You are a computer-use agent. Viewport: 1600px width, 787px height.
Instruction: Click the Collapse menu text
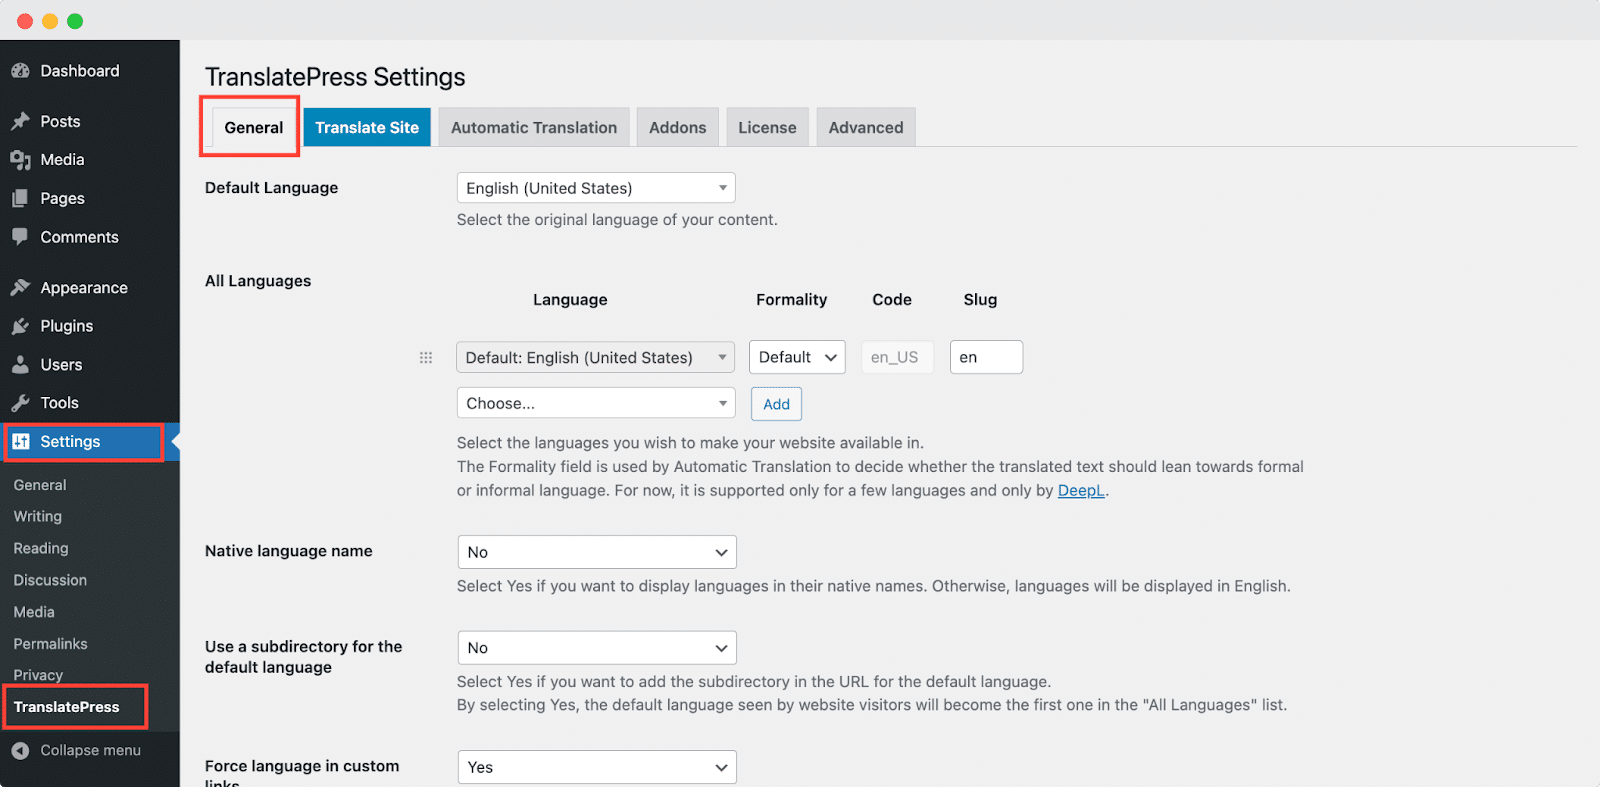click(90, 750)
